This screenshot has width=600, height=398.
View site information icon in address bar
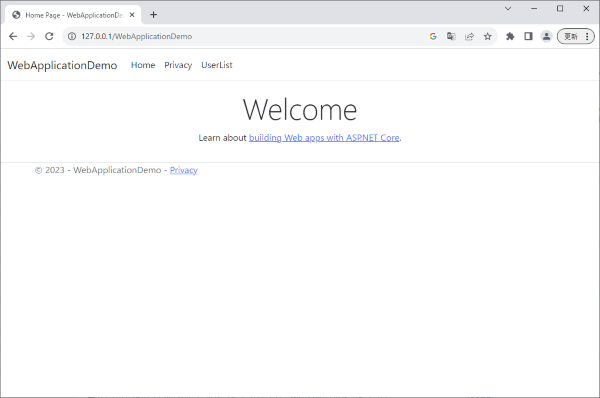72,36
